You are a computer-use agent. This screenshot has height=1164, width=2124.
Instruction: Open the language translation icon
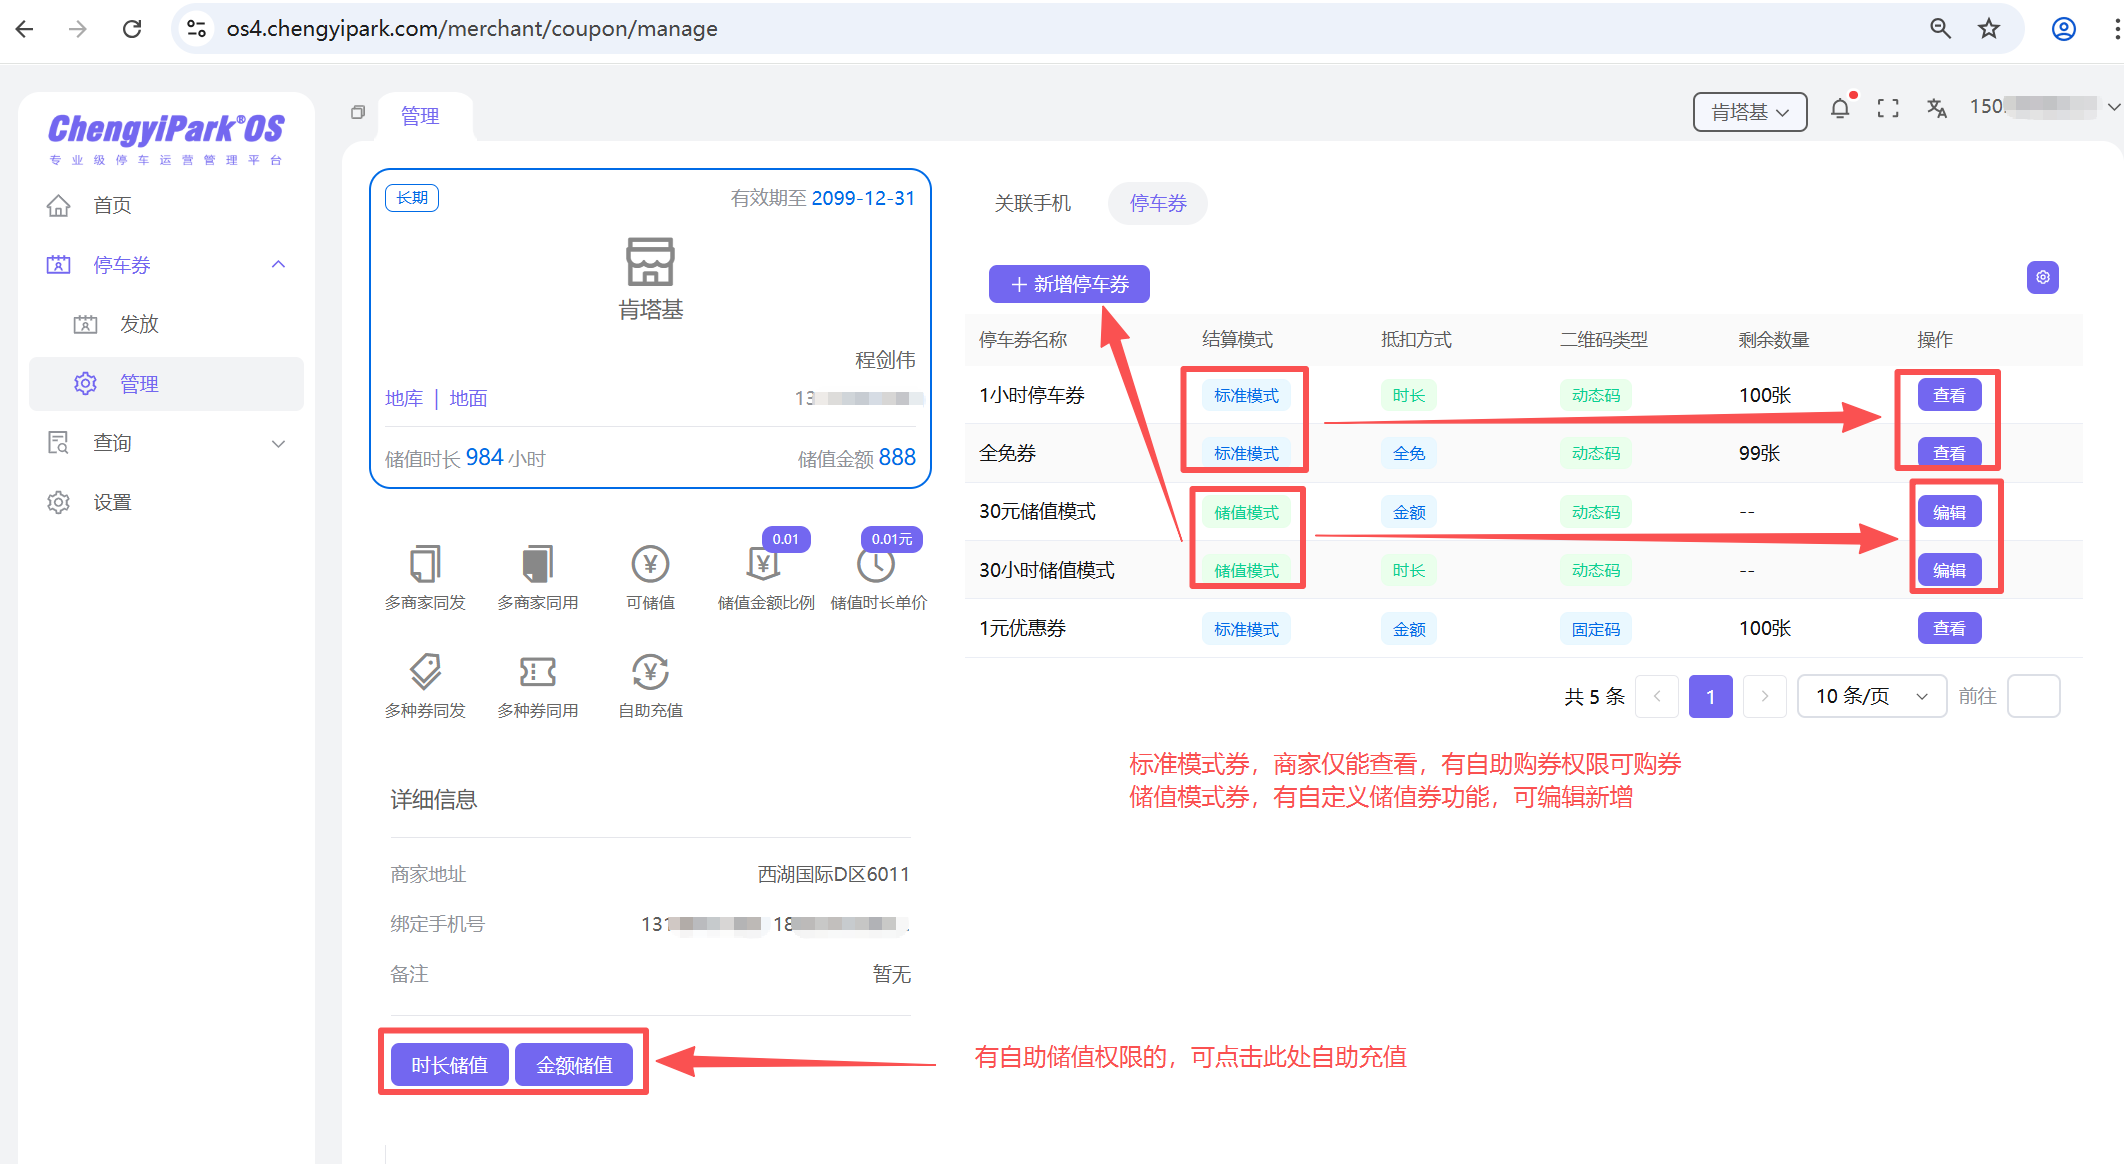1937,109
